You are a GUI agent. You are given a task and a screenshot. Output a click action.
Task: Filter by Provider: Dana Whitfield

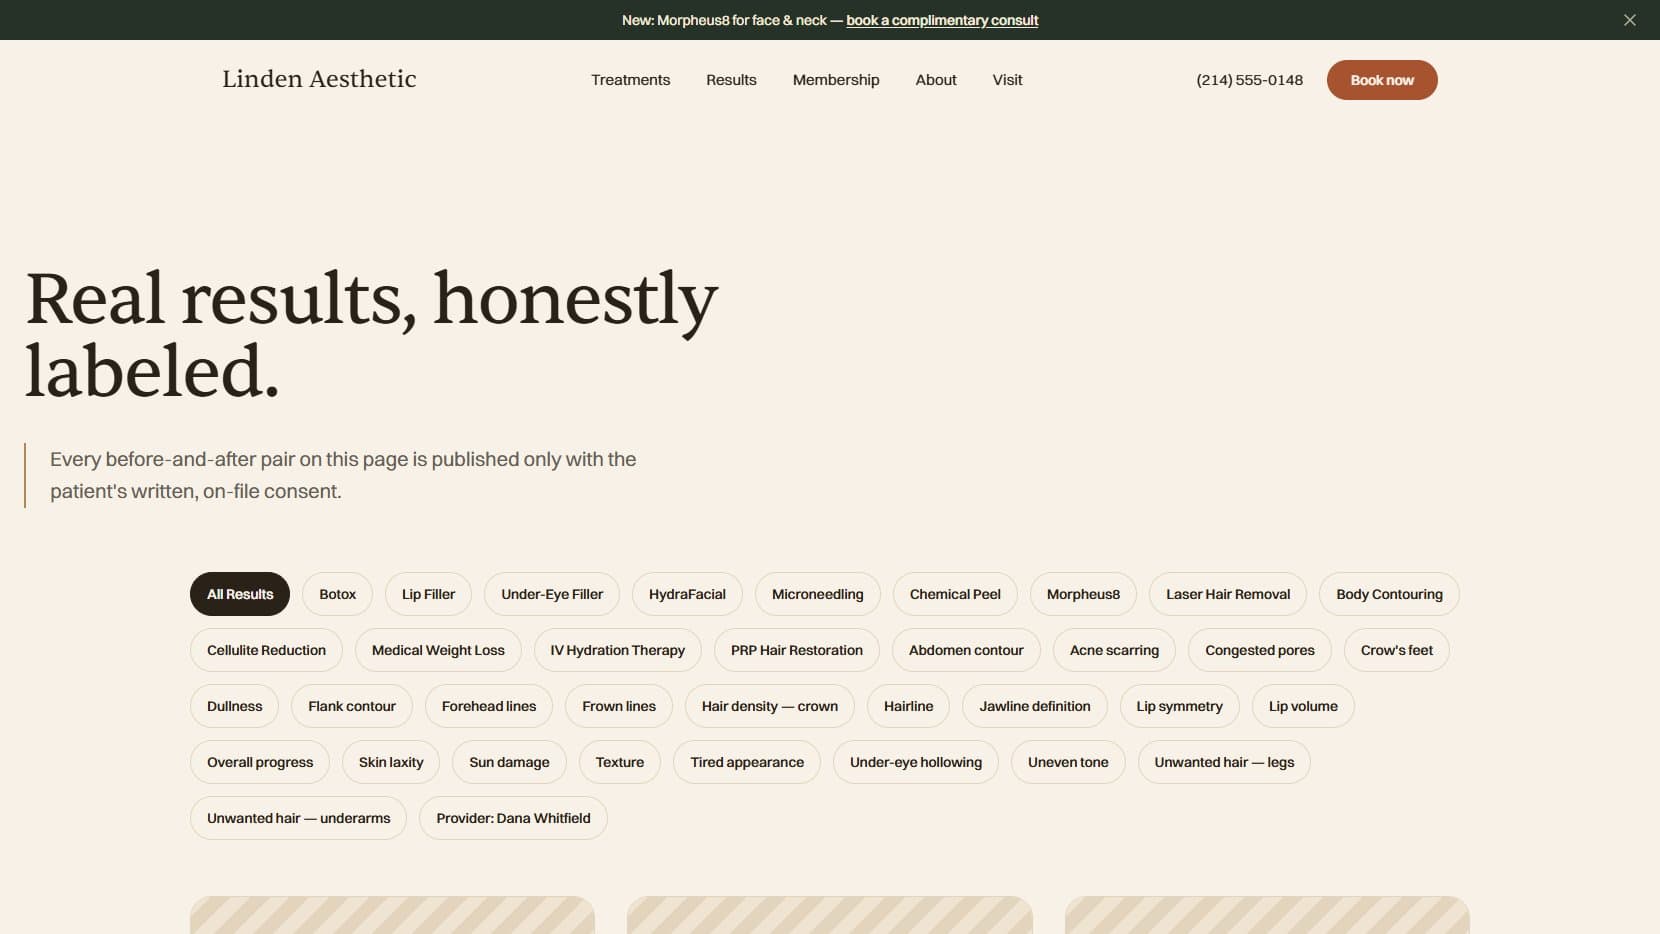click(x=513, y=818)
